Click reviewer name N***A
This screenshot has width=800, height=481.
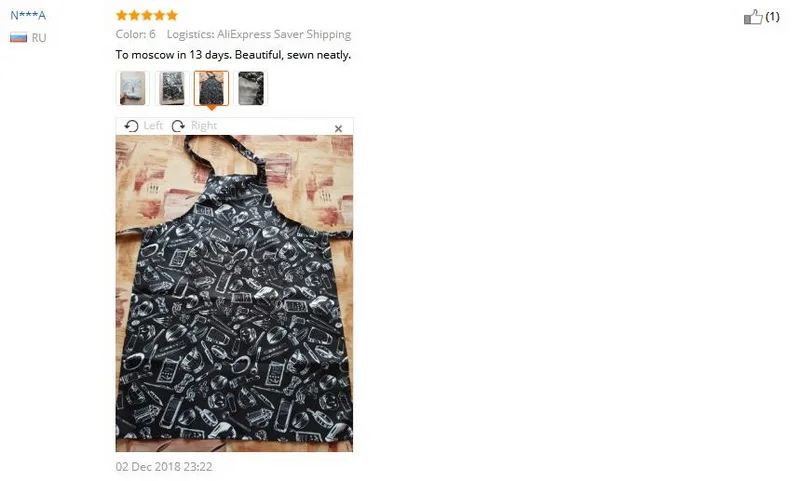click(28, 15)
